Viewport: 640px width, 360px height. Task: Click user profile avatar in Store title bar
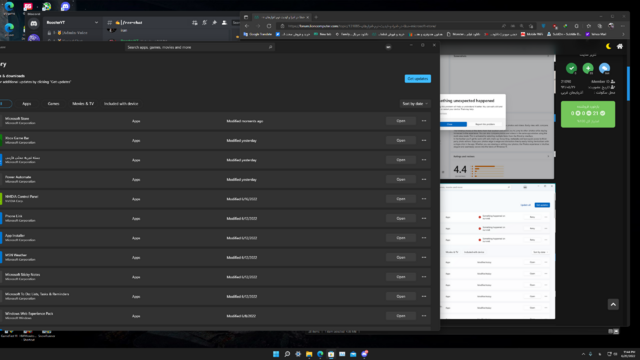tap(388, 47)
